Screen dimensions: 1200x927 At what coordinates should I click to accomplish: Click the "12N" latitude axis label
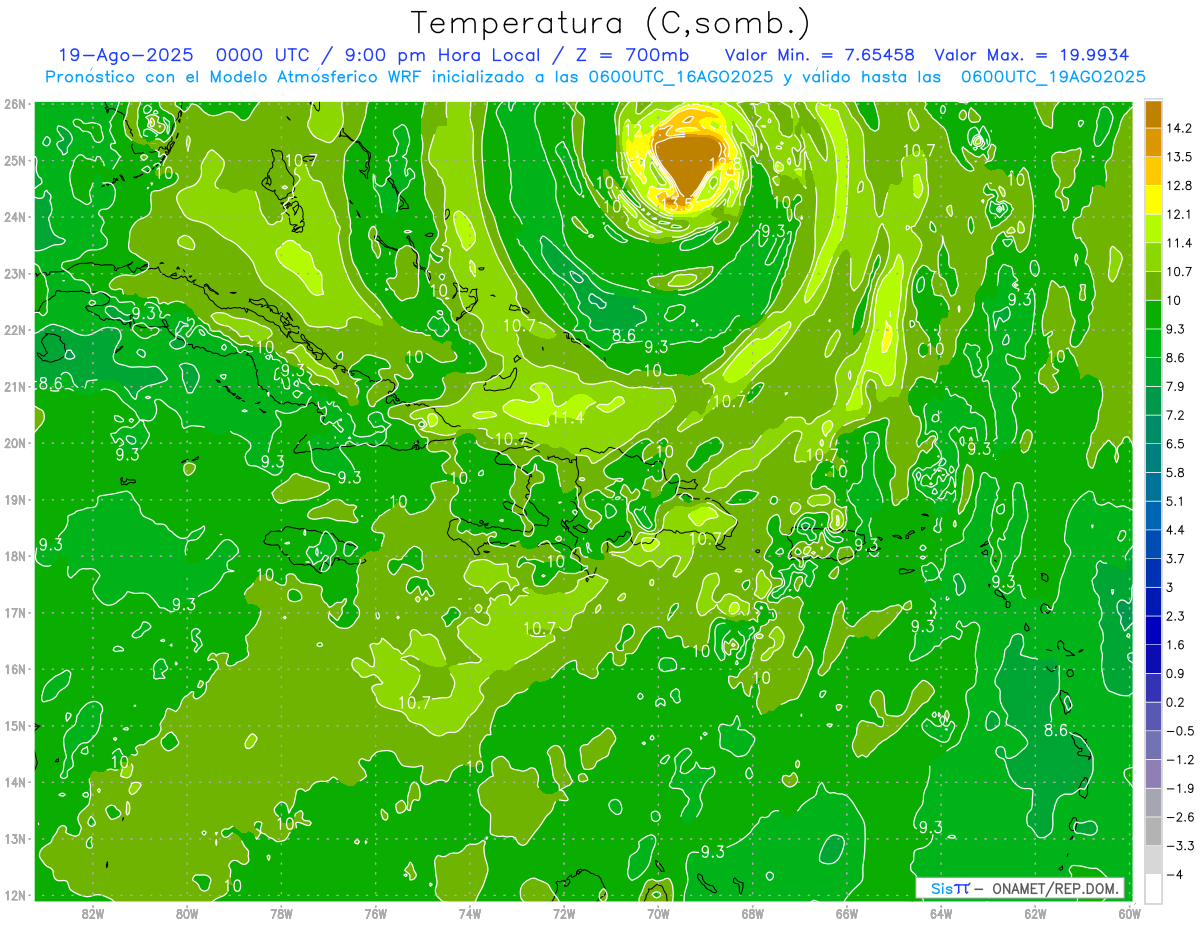tap(14, 895)
